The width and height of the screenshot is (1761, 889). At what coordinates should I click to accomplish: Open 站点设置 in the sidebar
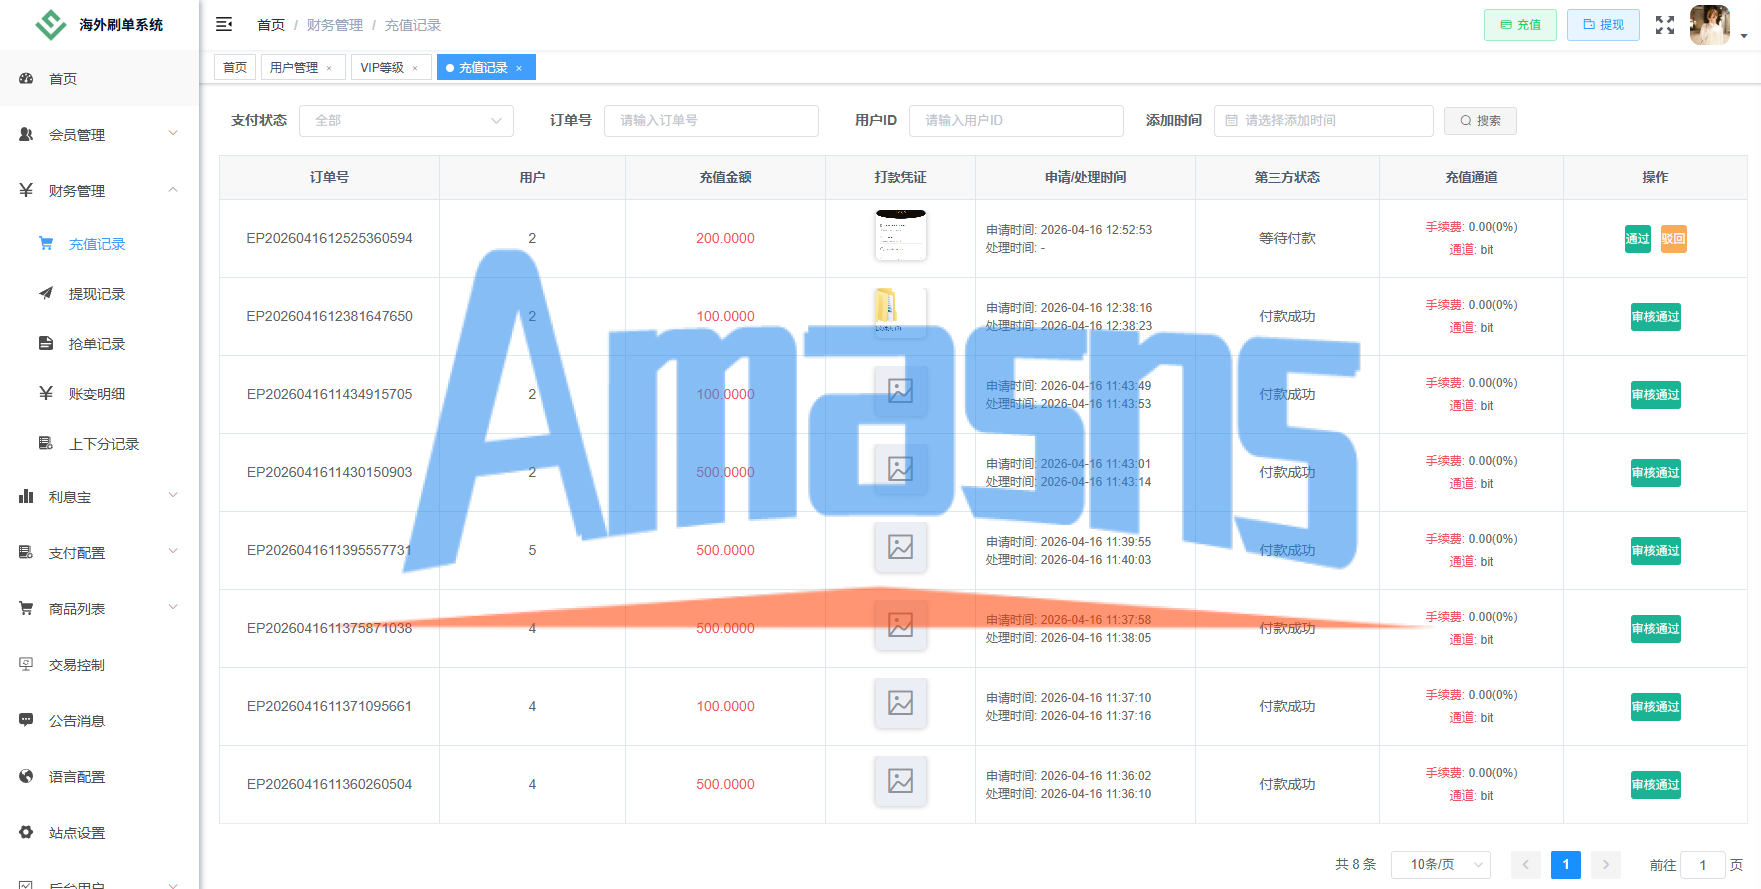100,832
